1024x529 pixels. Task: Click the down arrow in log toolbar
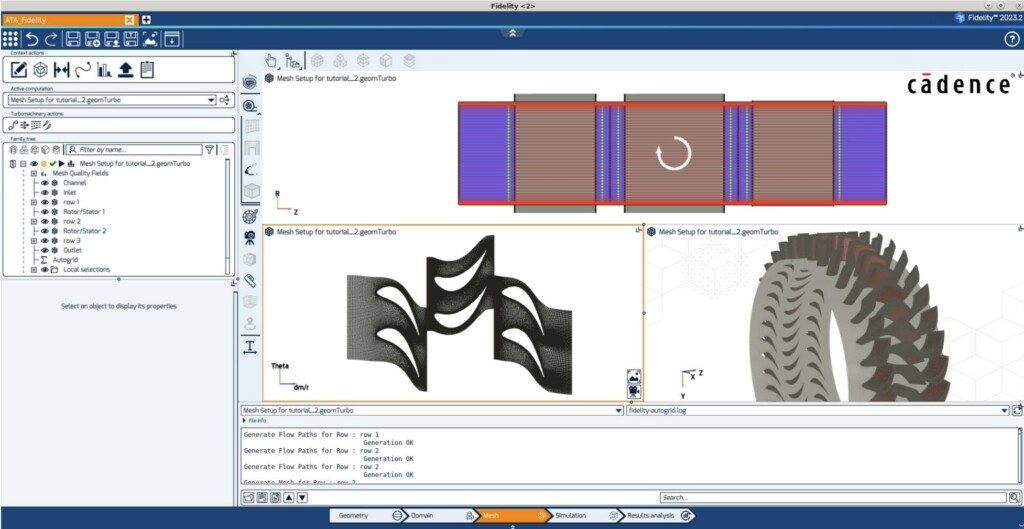(302, 498)
